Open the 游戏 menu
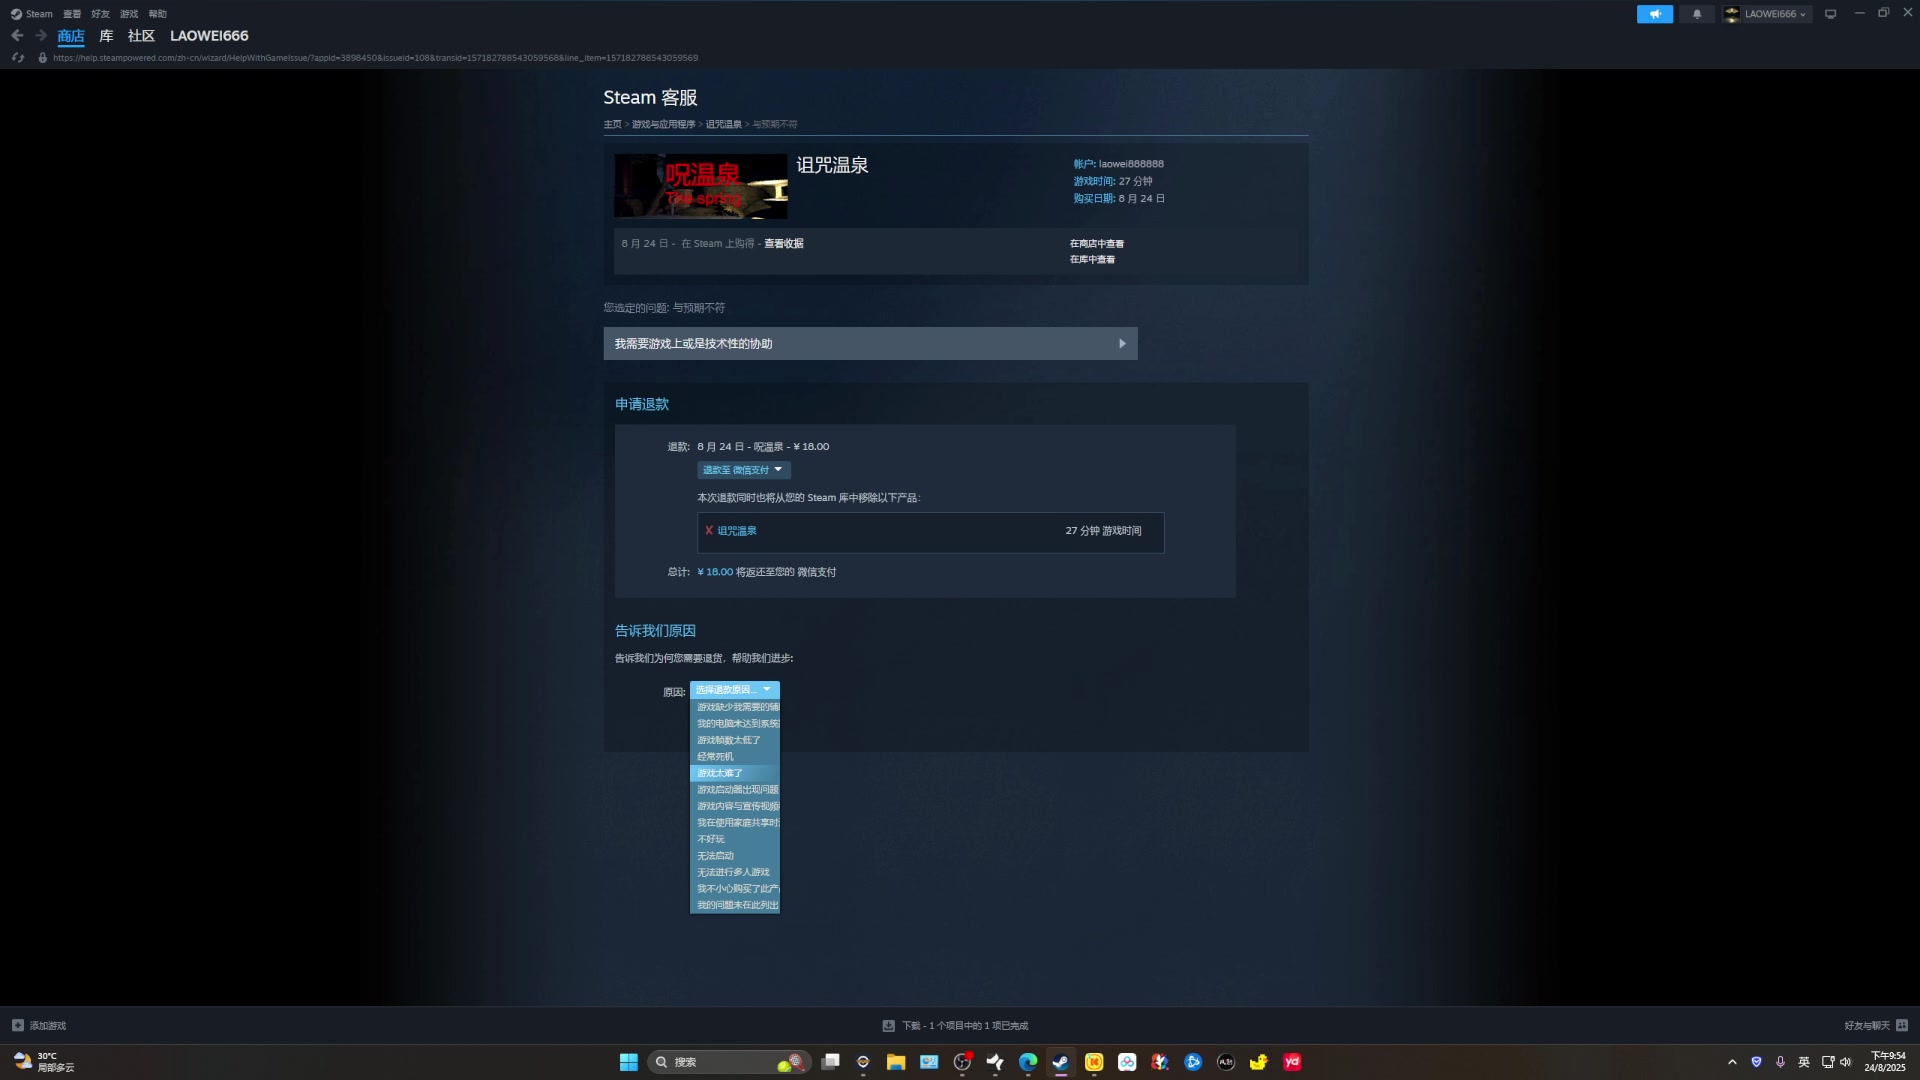Image resolution: width=1920 pixels, height=1080 pixels. [129, 14]
